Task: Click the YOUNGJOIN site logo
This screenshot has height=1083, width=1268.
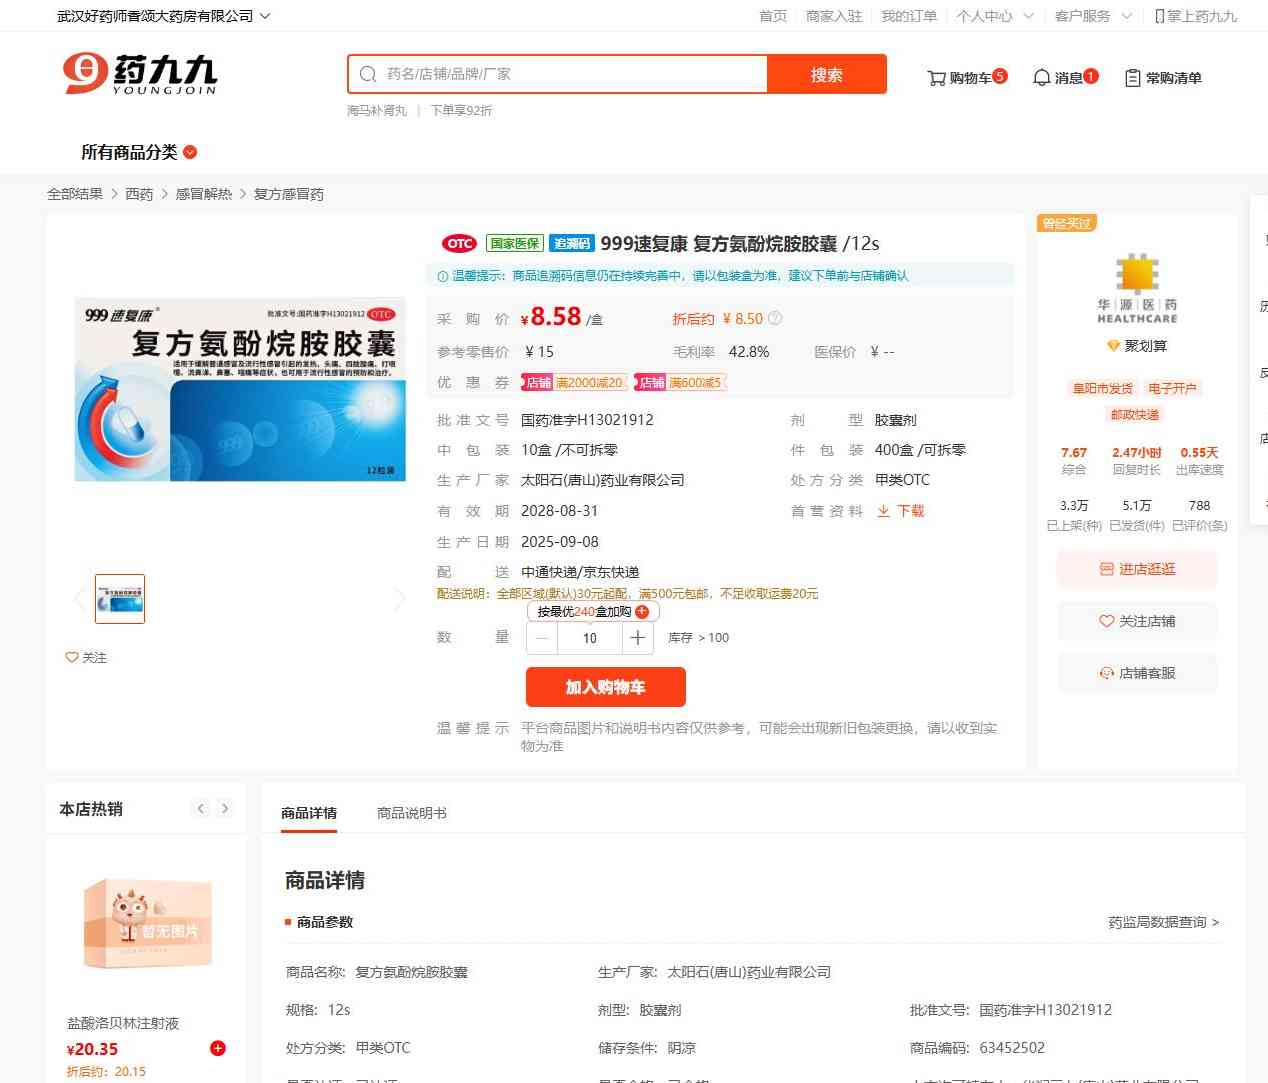Action: (139, 74)
